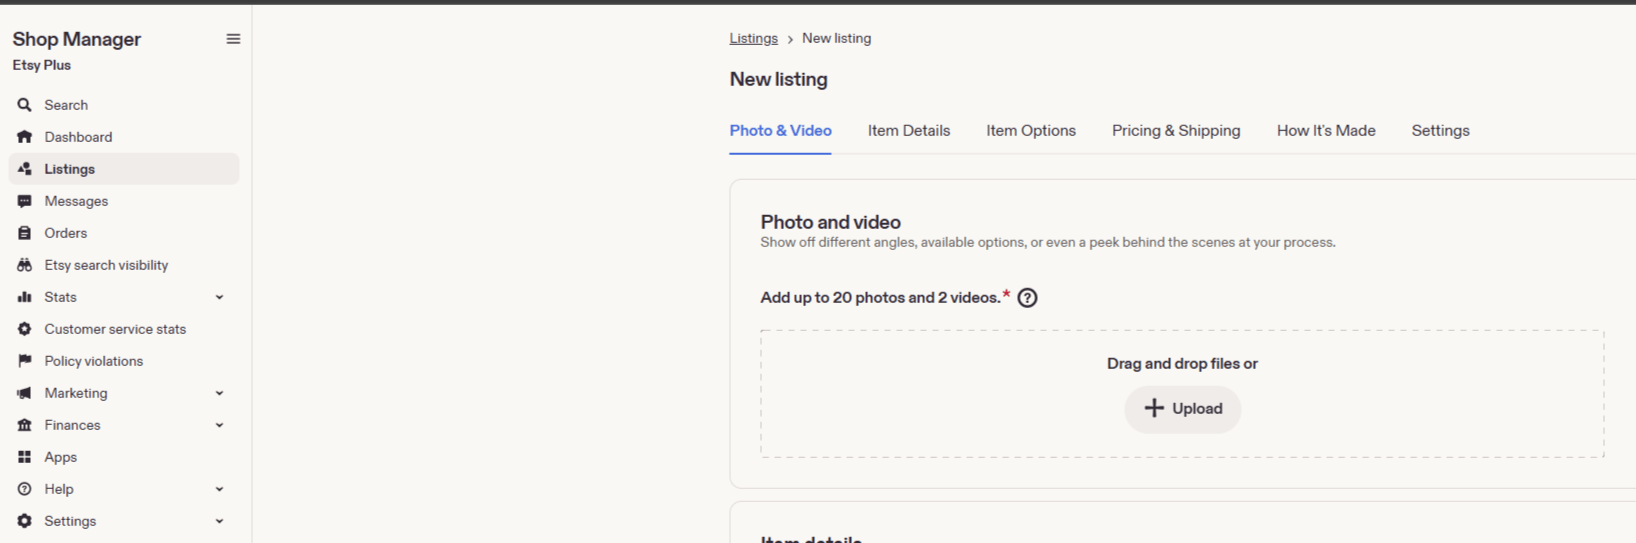This screenshot has height=543, width=1636.
Task: Expand the Stats submenu chevron
Action: tap(220, 297)
